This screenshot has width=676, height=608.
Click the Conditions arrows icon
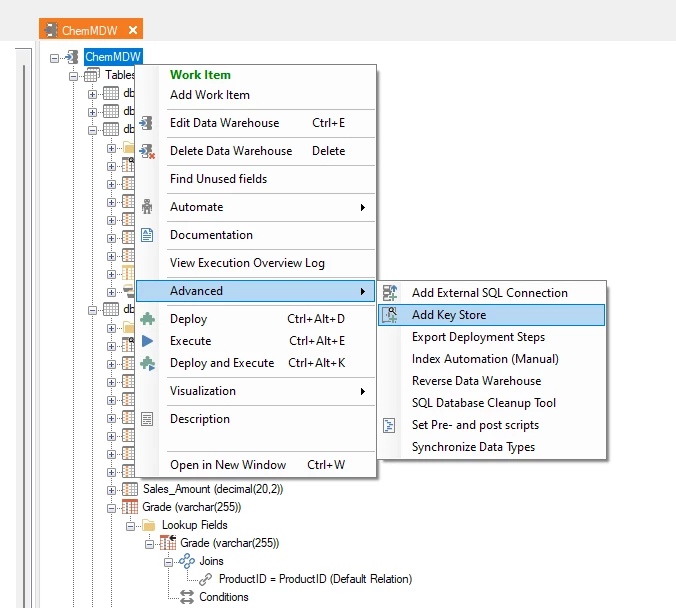point(187,597)
